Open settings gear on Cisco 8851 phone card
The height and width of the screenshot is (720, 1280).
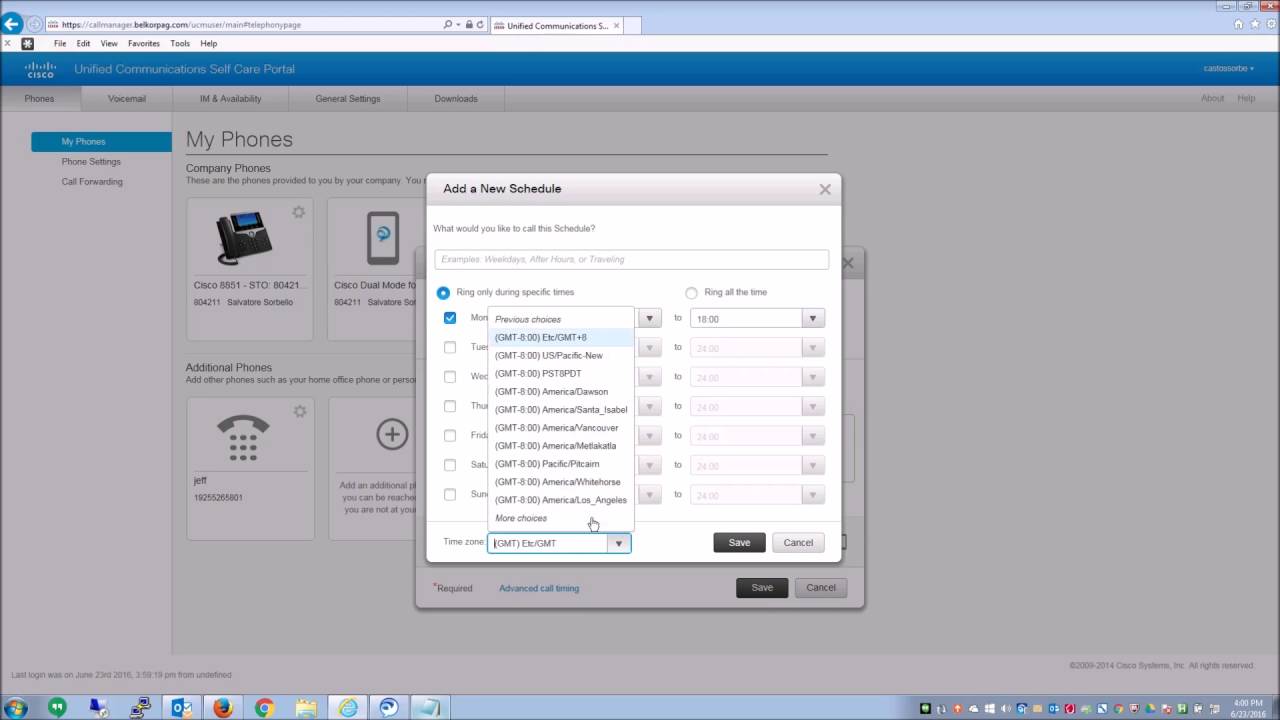(298, 212)
